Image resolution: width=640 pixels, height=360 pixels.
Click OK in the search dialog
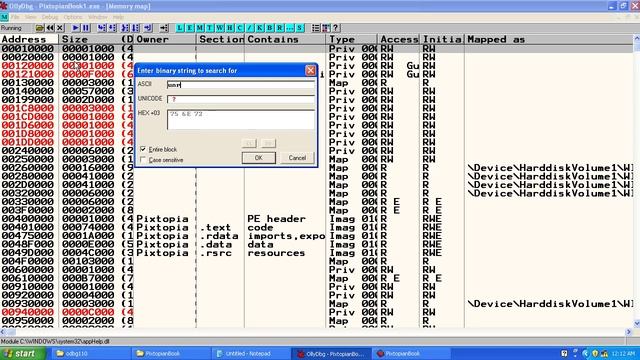pyautogui.click(x=258, y=158)
